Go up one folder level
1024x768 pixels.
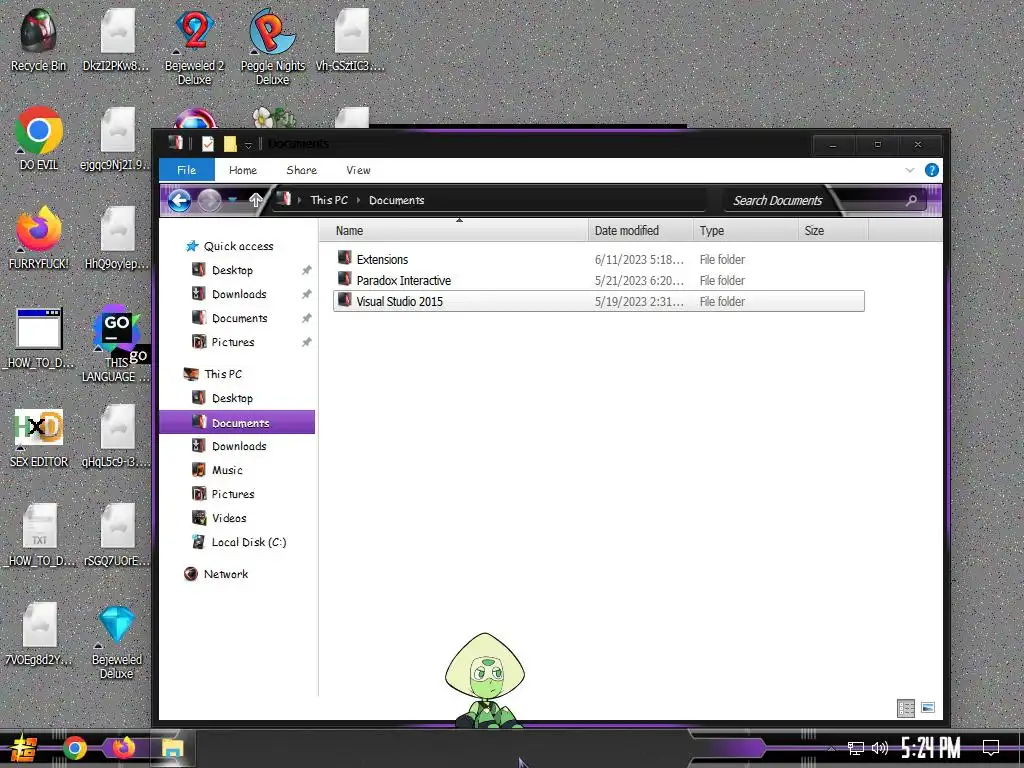click(x=256, y=200)
